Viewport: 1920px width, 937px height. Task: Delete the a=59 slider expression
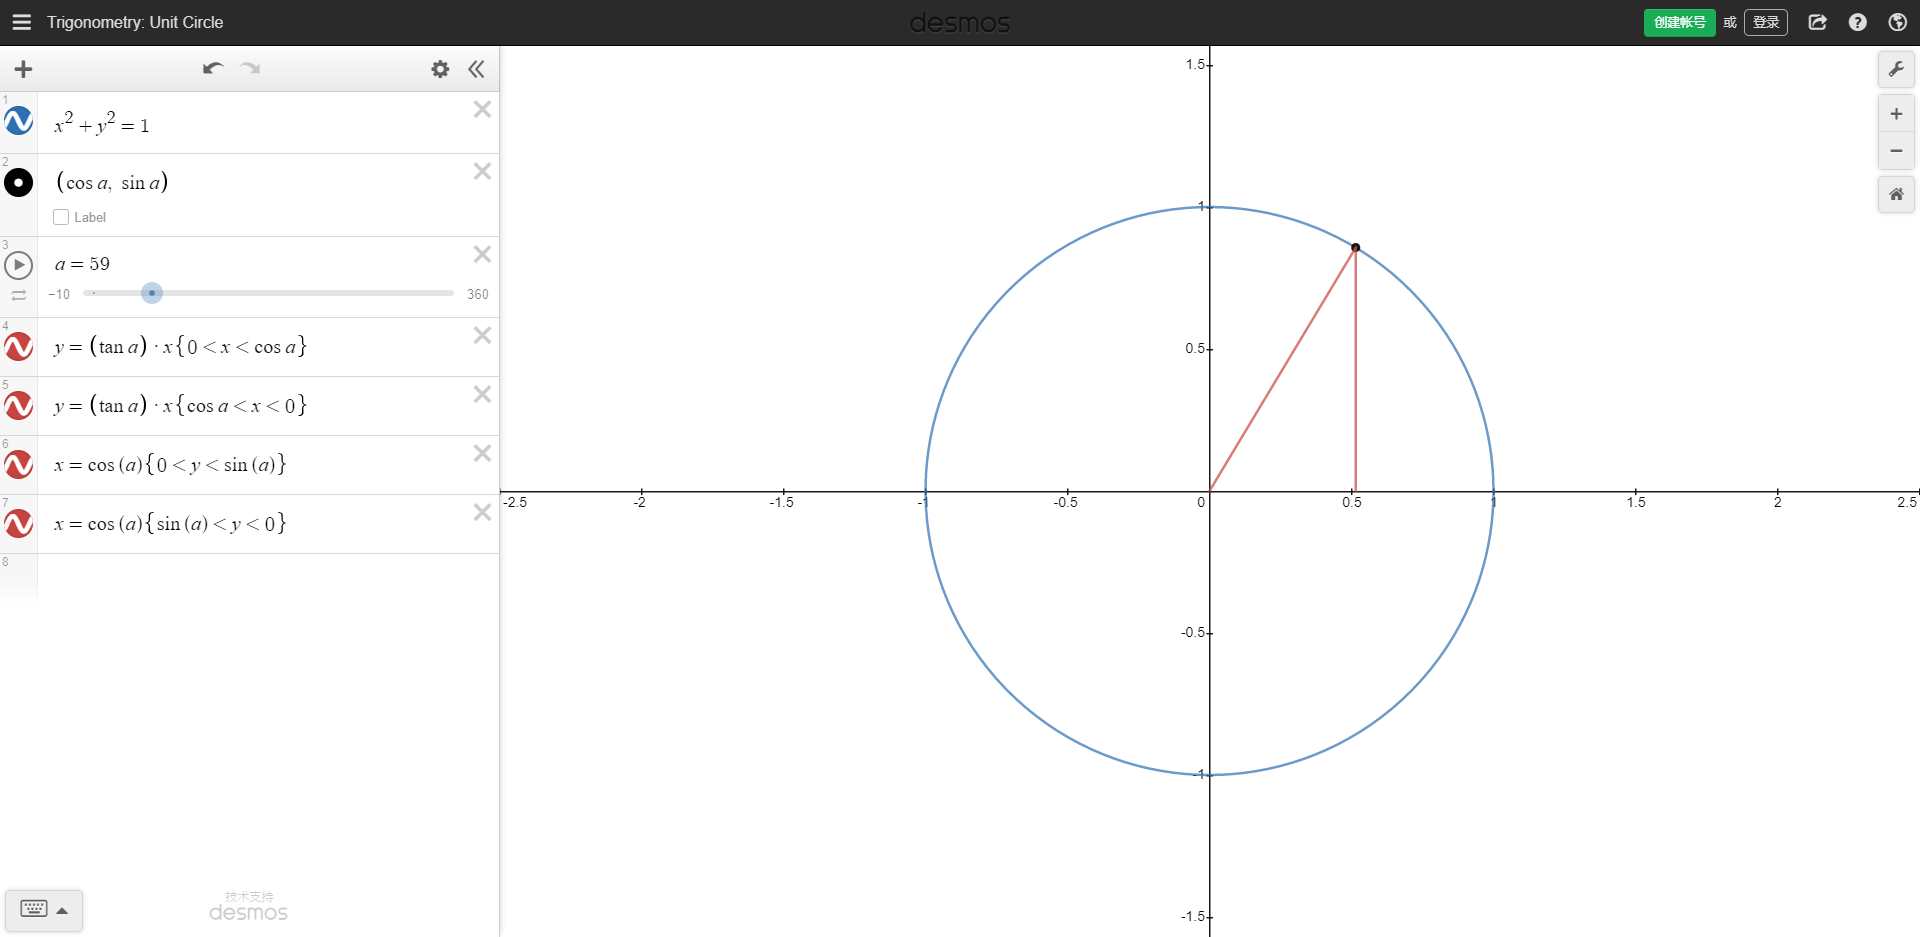coord(482,254)
